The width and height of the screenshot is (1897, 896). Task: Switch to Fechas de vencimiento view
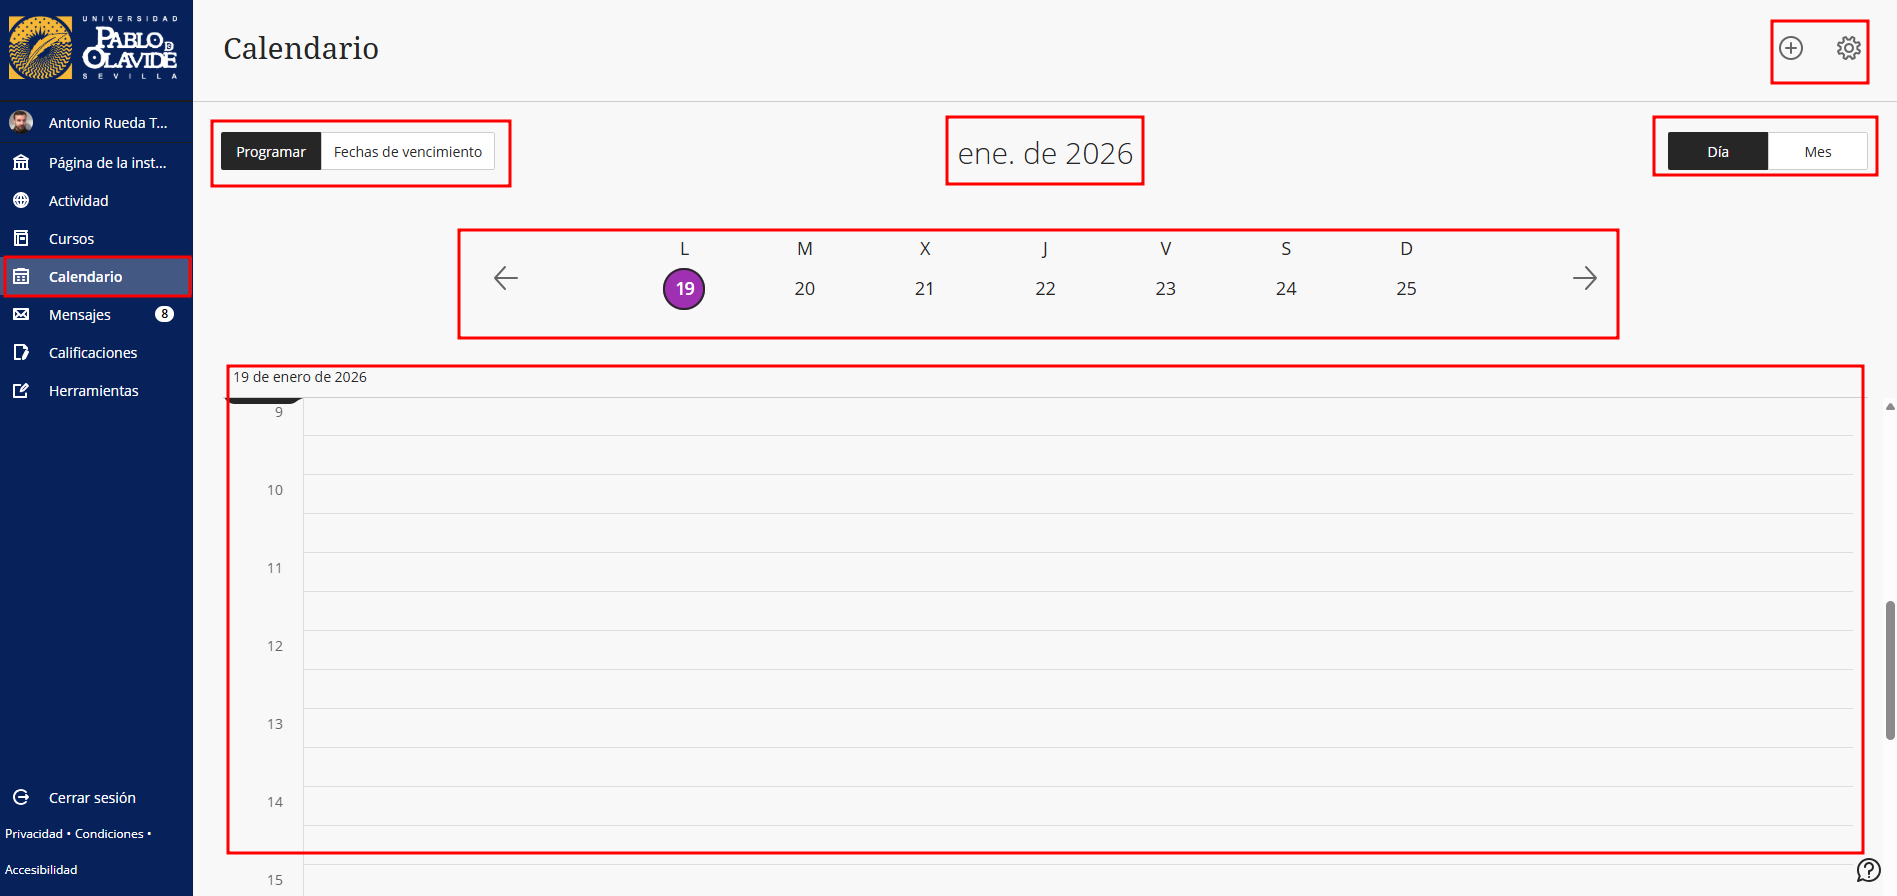(407, 152)
